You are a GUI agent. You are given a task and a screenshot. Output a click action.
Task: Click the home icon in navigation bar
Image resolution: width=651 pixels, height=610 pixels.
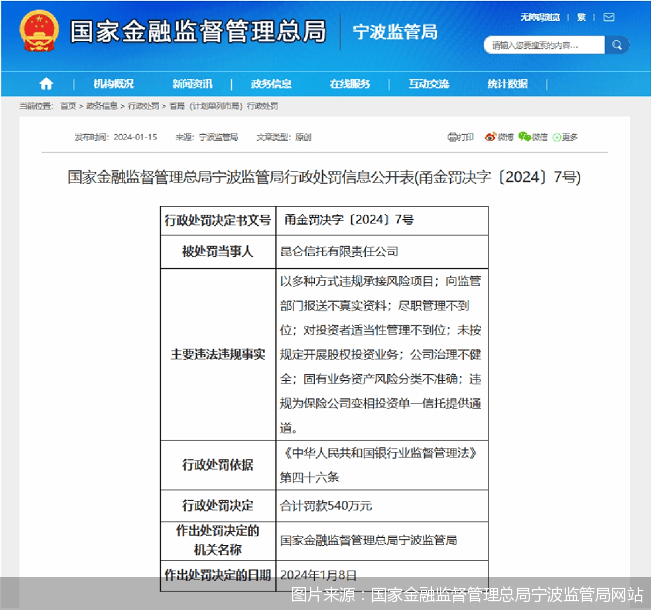[46, 84]
